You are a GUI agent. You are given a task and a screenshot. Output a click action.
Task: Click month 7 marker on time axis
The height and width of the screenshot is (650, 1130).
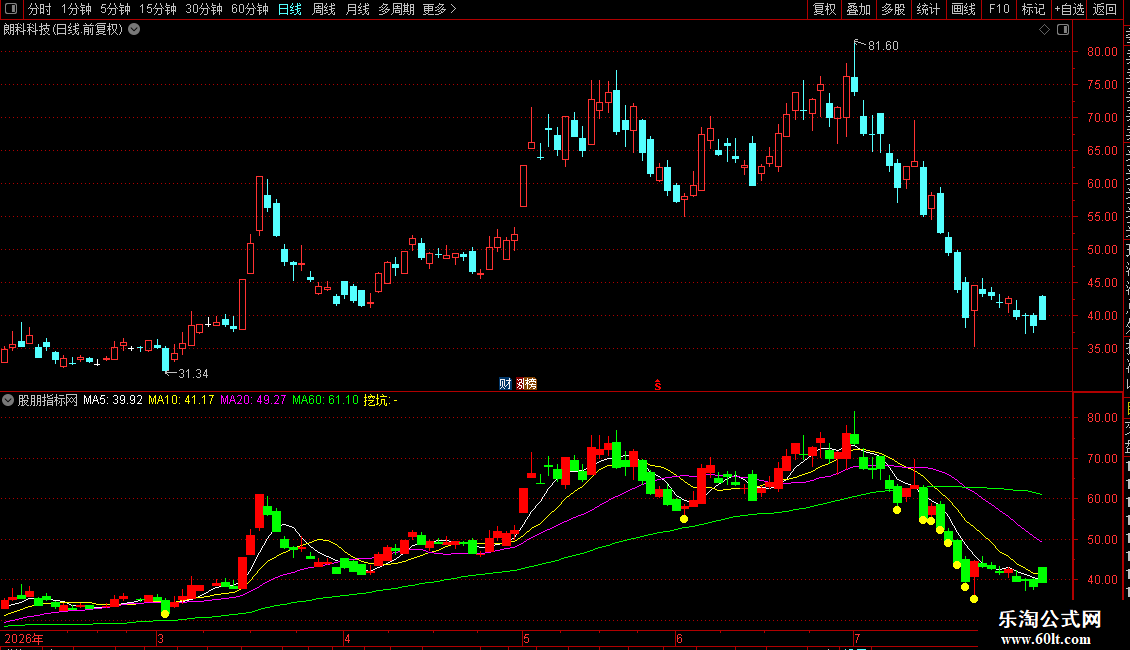click(x=857, y=638)
